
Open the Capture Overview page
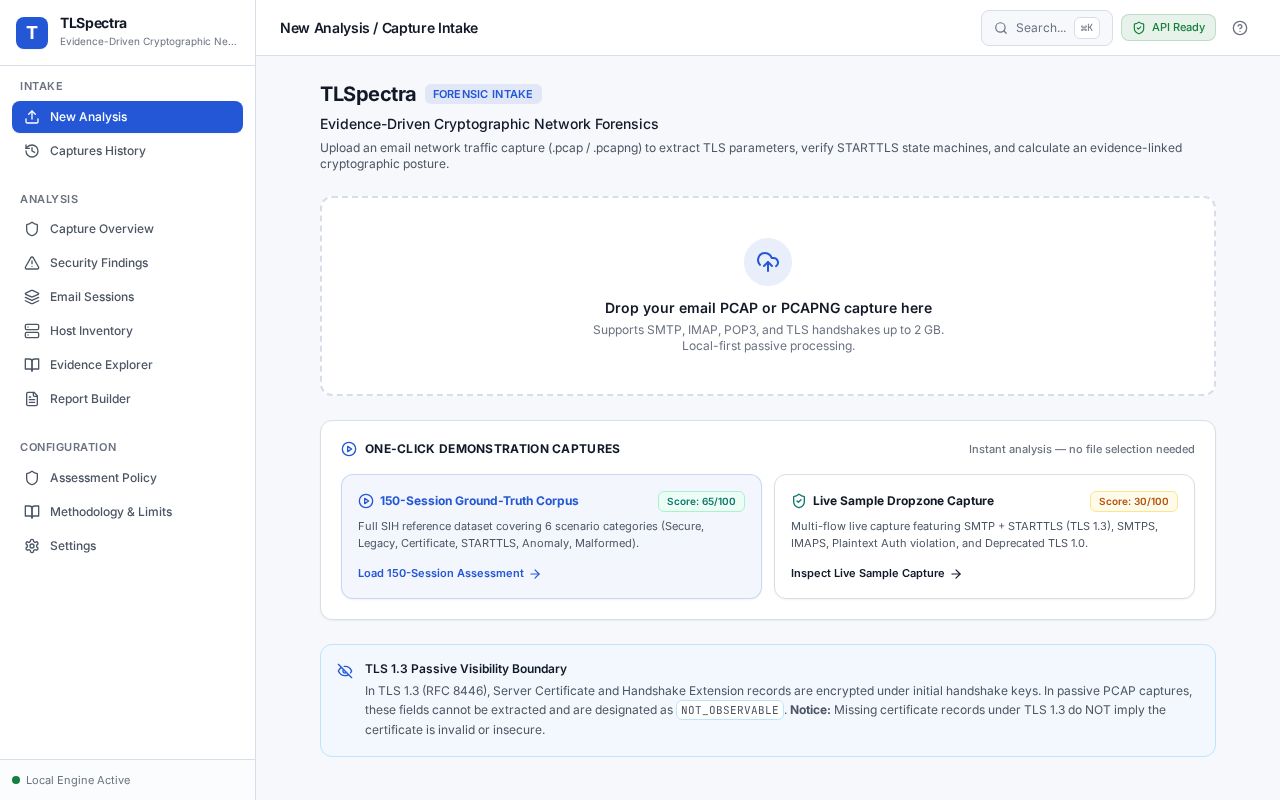(127, 229)
